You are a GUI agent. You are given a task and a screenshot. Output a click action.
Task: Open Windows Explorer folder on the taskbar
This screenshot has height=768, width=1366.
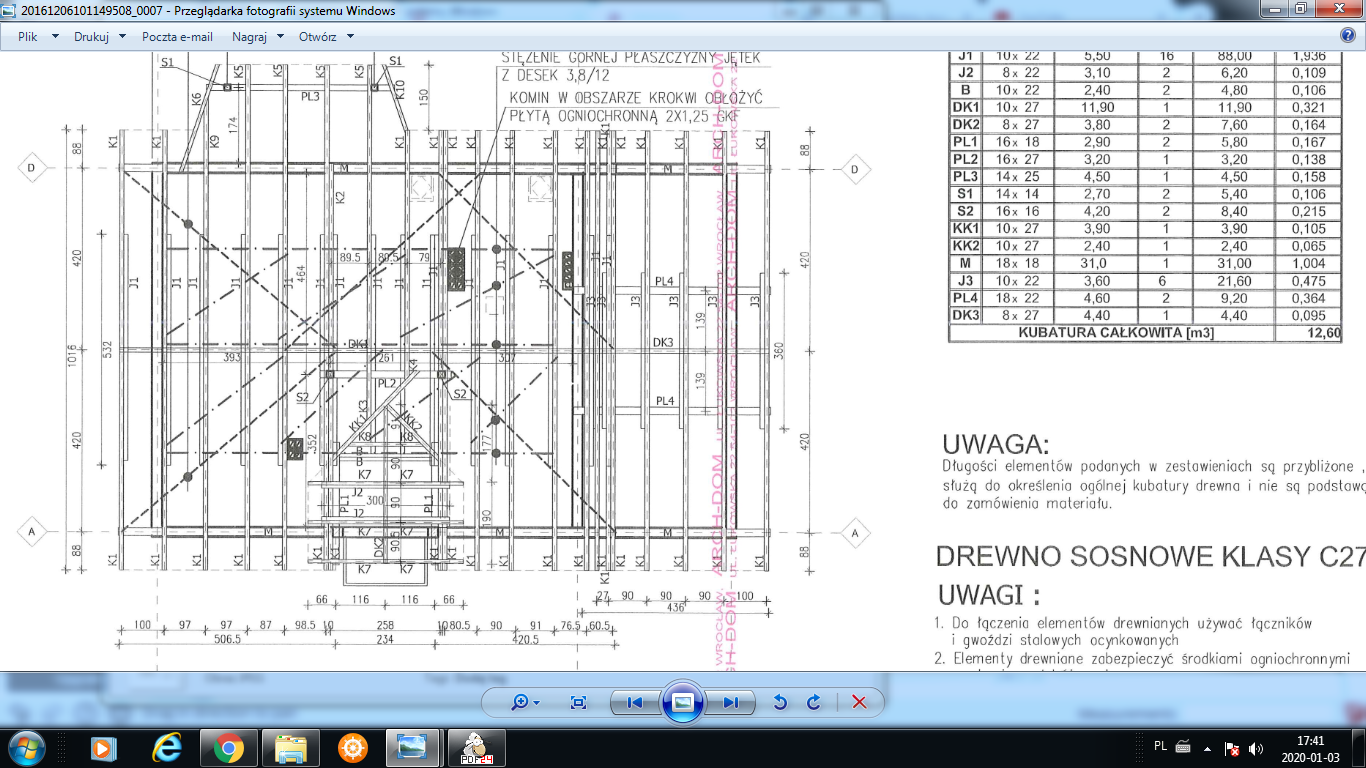pyautogui.click(x=290, y=747)
